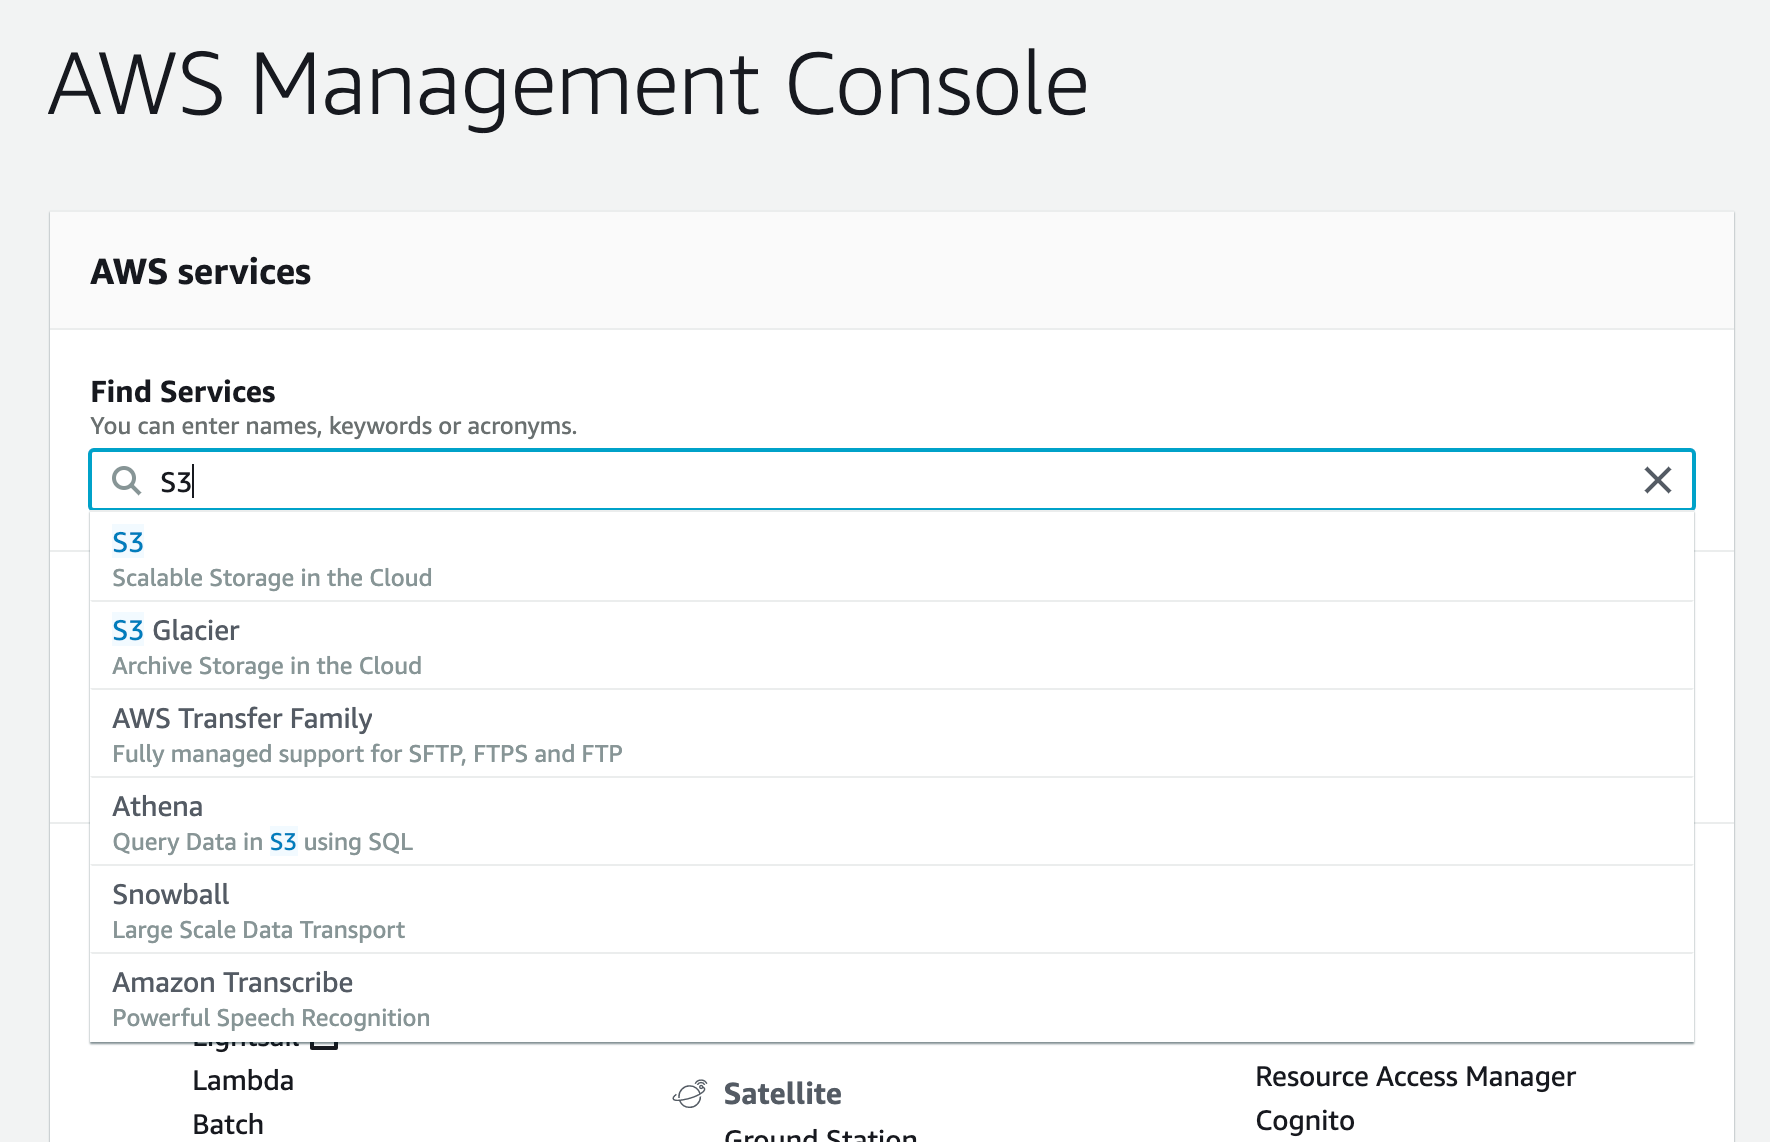
Task: Open the Lambda service link
Action: tap(243, 1081)
